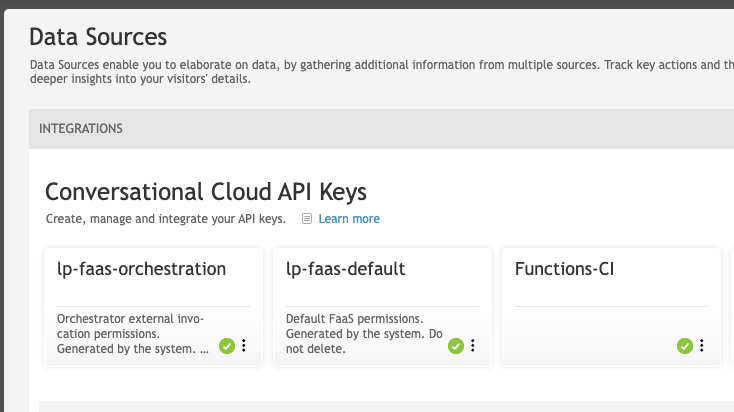Click the lp-faas-default green status checkmark
This screenshot has width=734, height=412.
point(456,346)
